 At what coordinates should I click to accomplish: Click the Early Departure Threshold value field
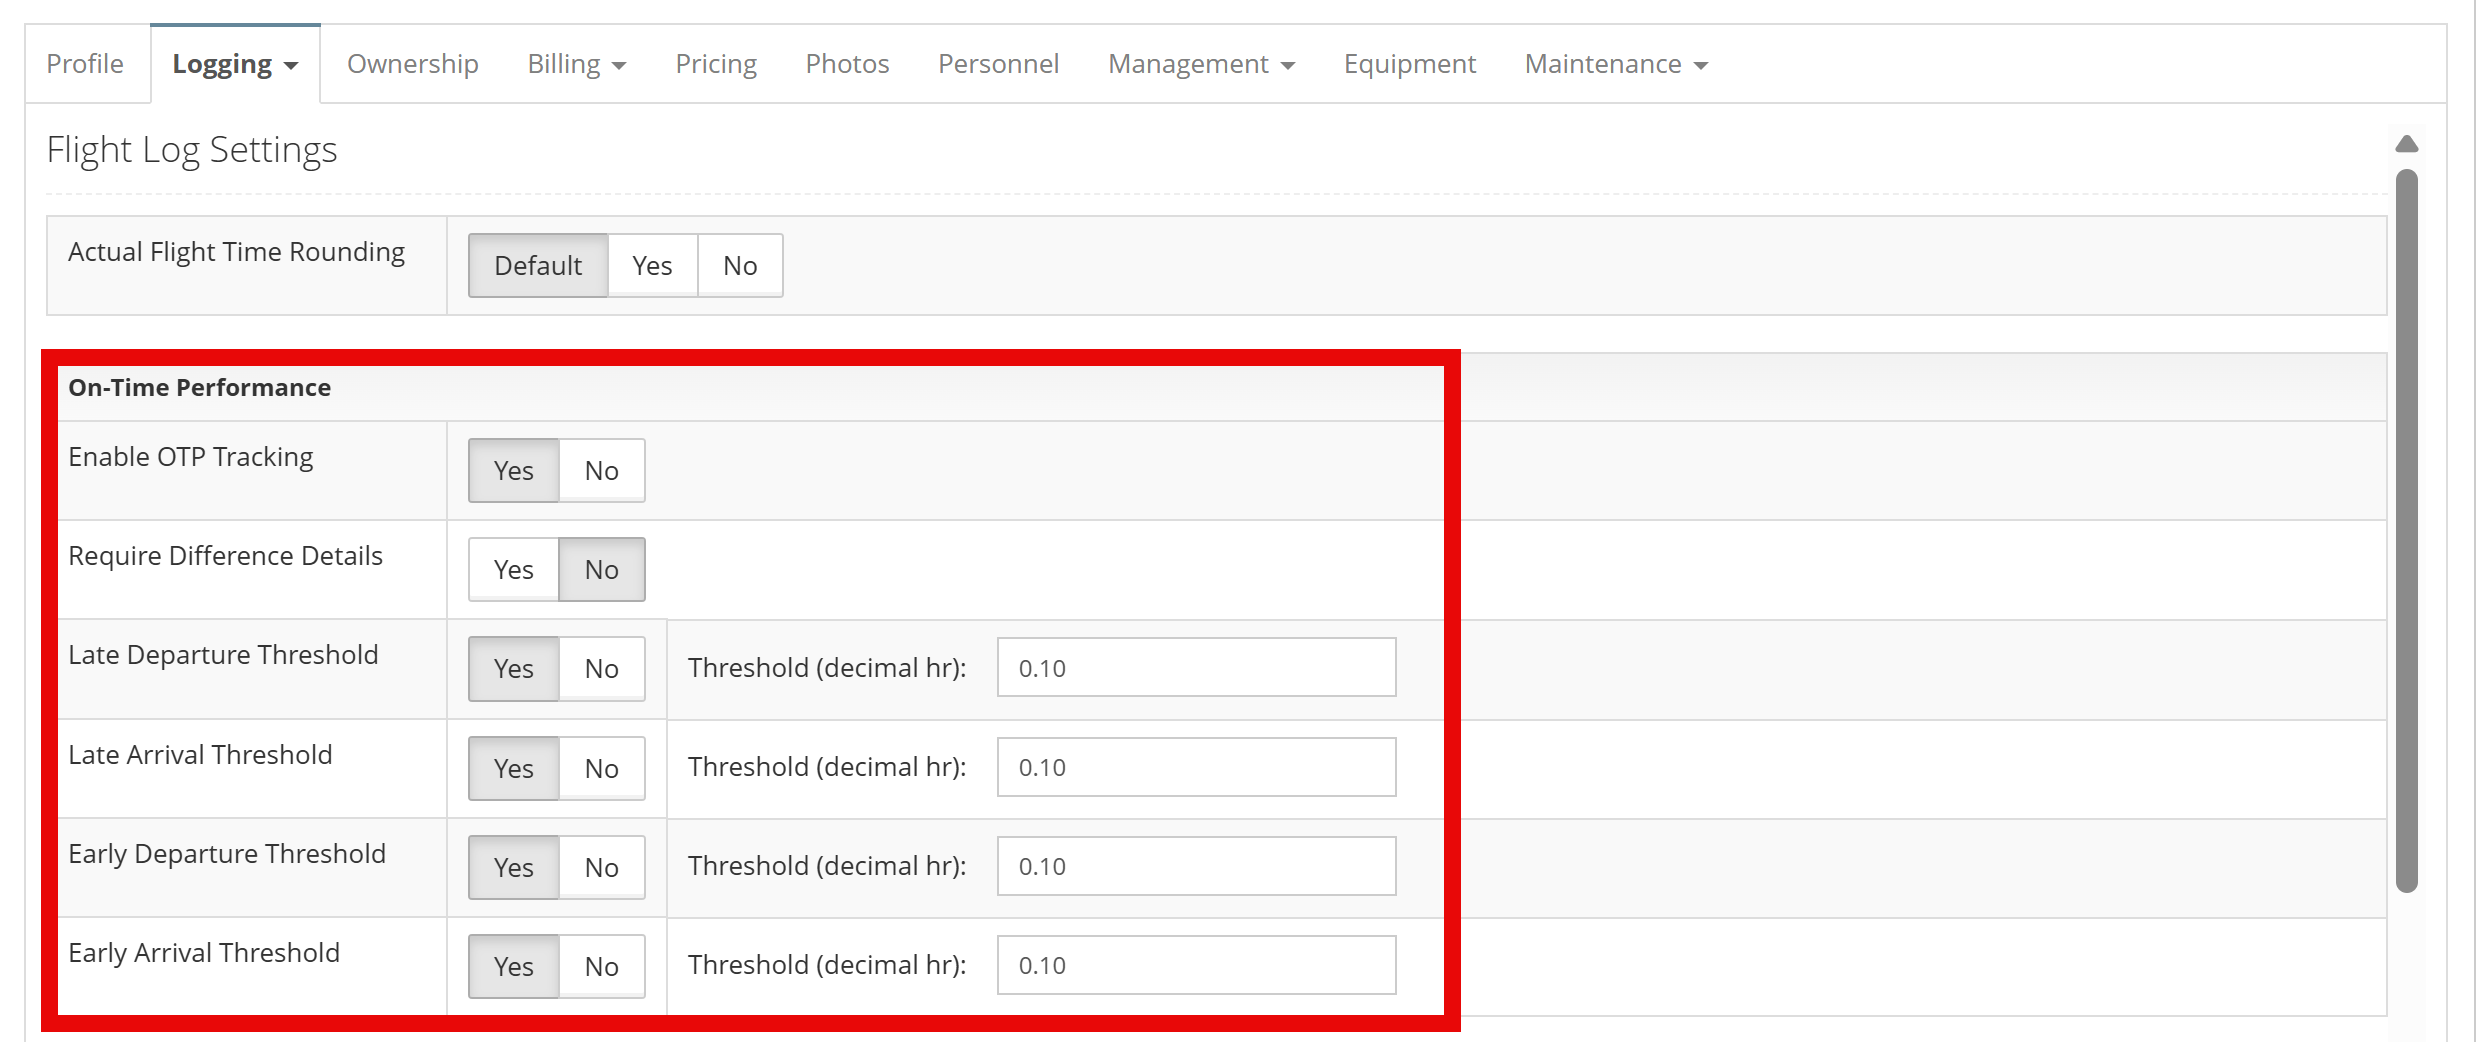pyautogui.click(x=1196, y=867)
